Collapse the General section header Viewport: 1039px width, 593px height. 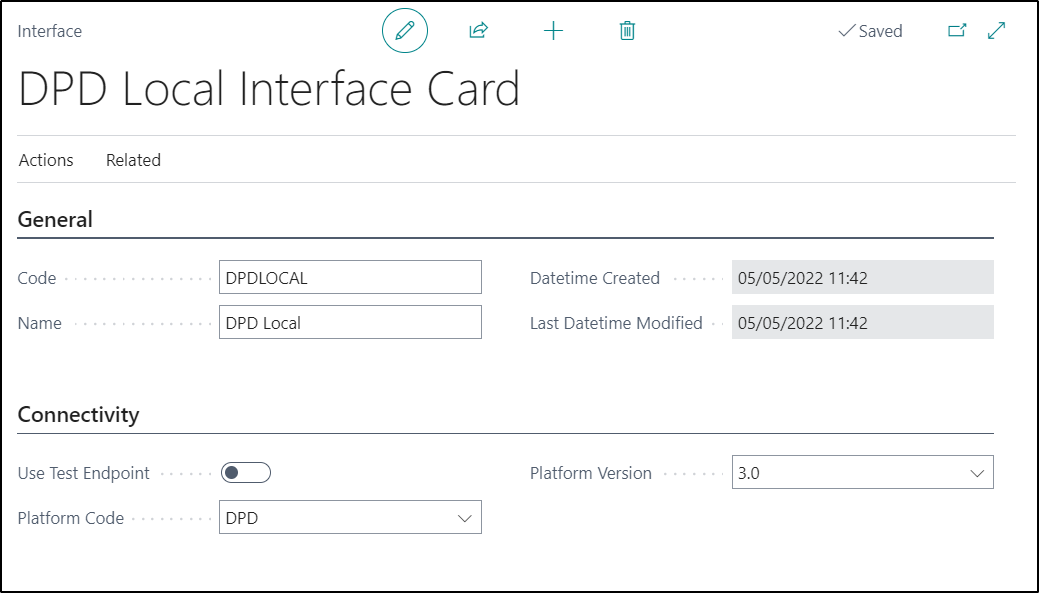tap(55, 219)
